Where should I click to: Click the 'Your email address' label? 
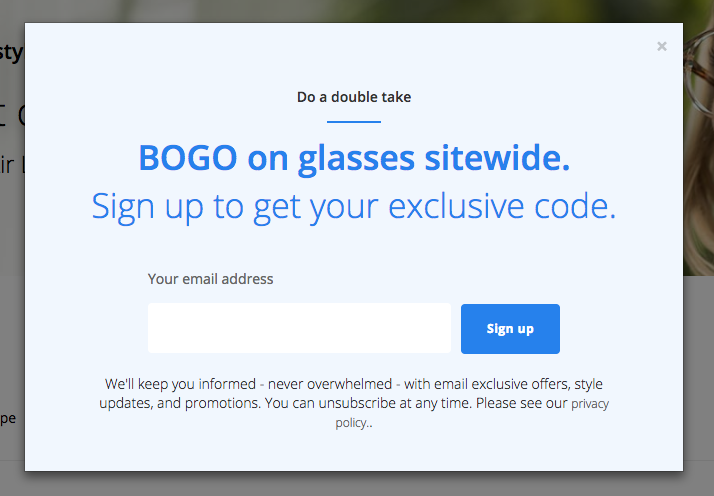coord(210,279)
